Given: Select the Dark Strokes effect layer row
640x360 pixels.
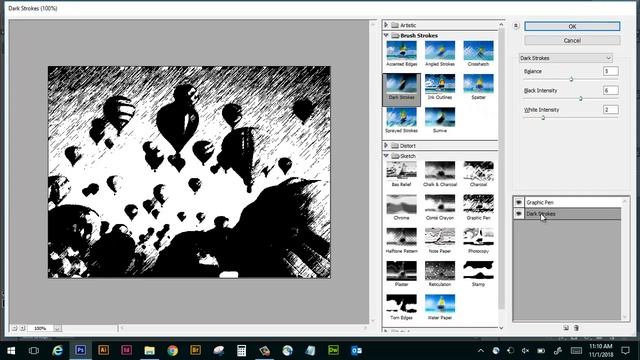Looking at the screenshot, I should point(572,213).
